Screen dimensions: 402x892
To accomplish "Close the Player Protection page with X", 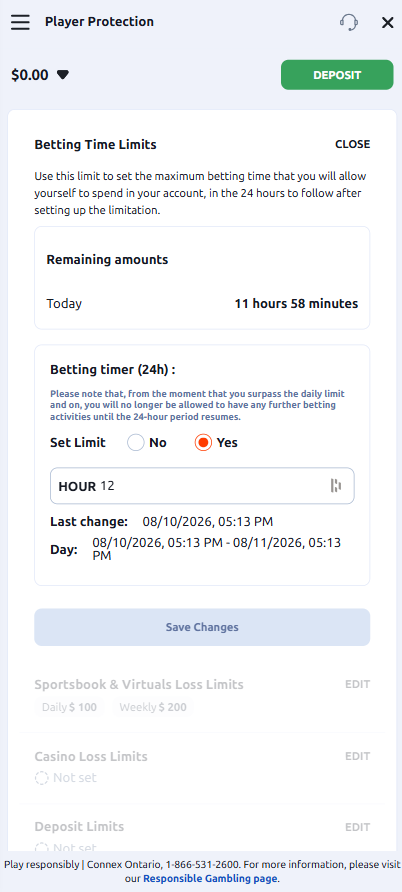I will click(387, 23).
